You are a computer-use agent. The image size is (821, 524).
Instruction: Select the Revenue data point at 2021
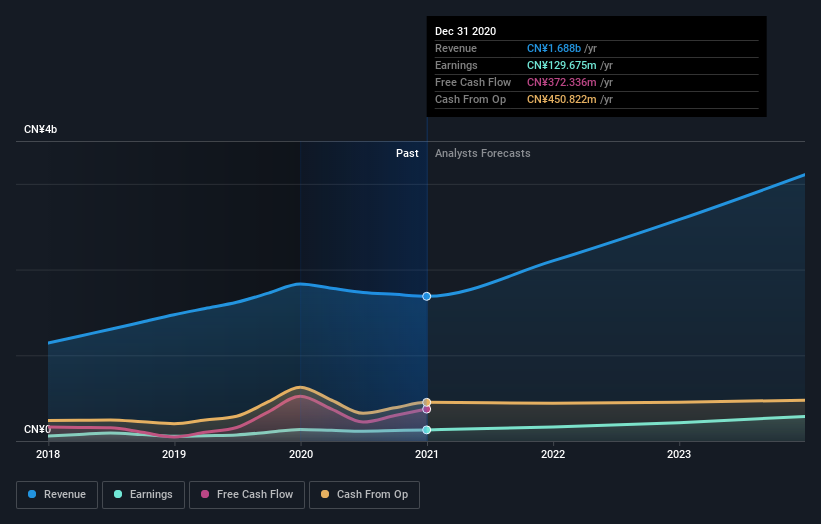427,296
